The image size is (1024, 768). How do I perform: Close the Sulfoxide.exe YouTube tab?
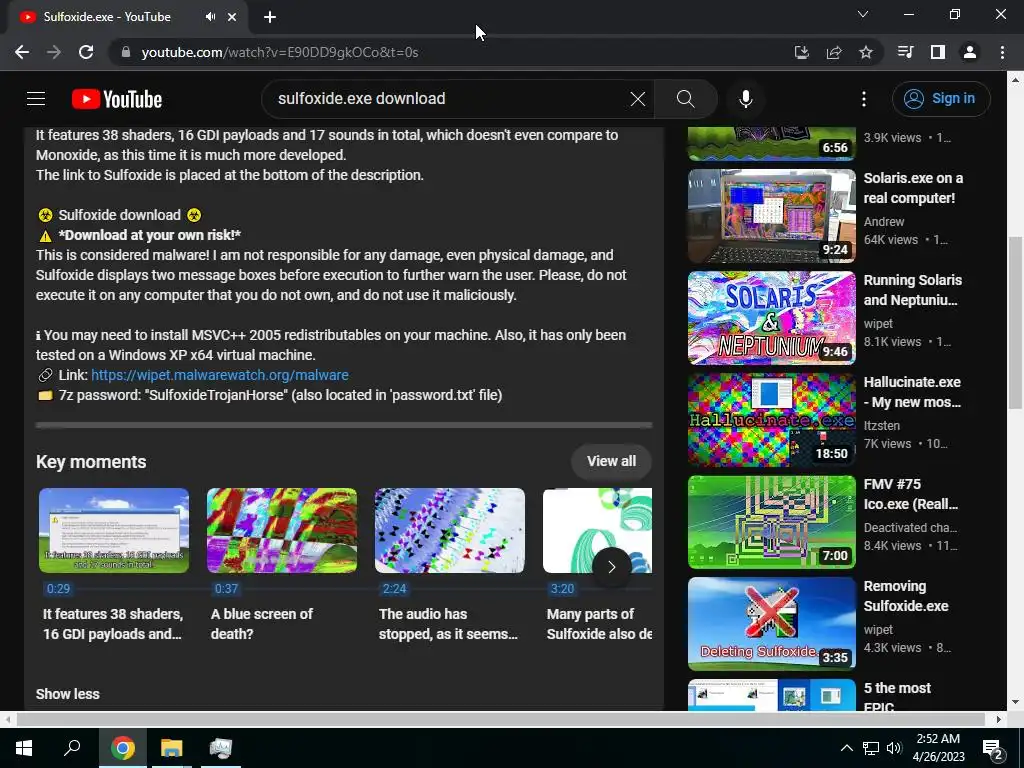click(232, 17)
